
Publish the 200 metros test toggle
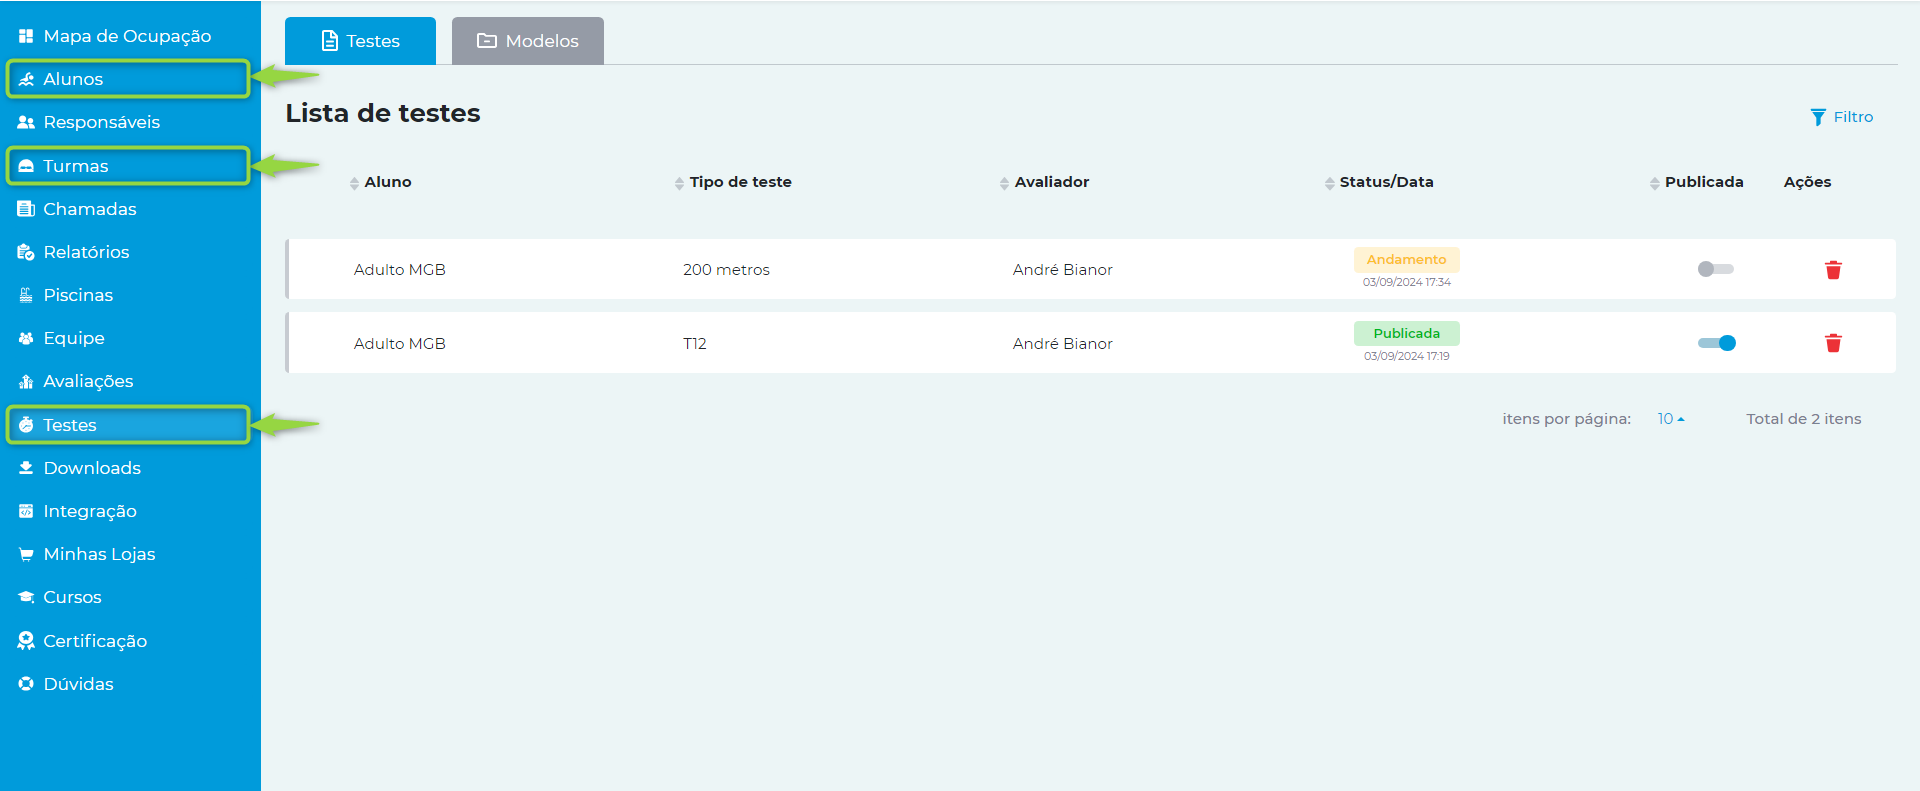point(1715,269)
